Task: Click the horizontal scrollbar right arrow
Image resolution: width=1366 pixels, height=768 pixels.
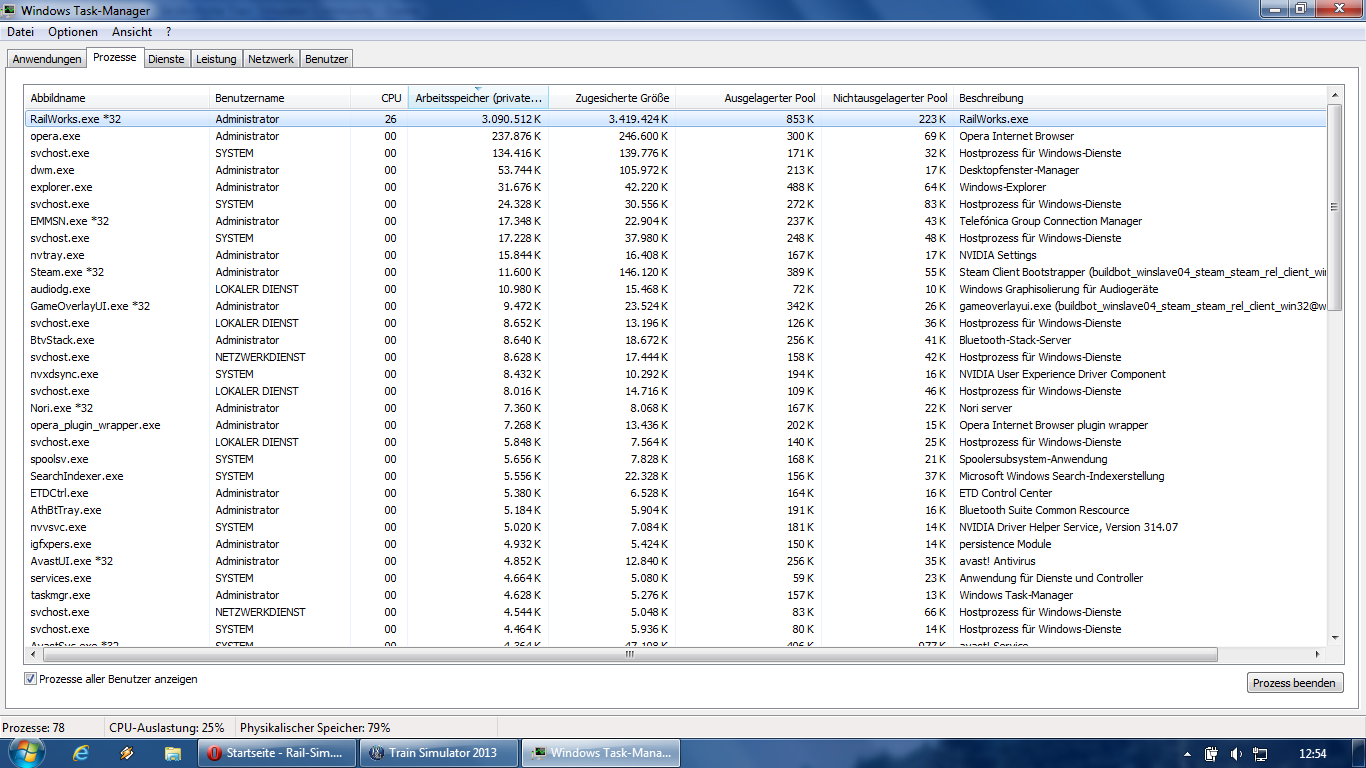Action: [x=1317, y=655]
